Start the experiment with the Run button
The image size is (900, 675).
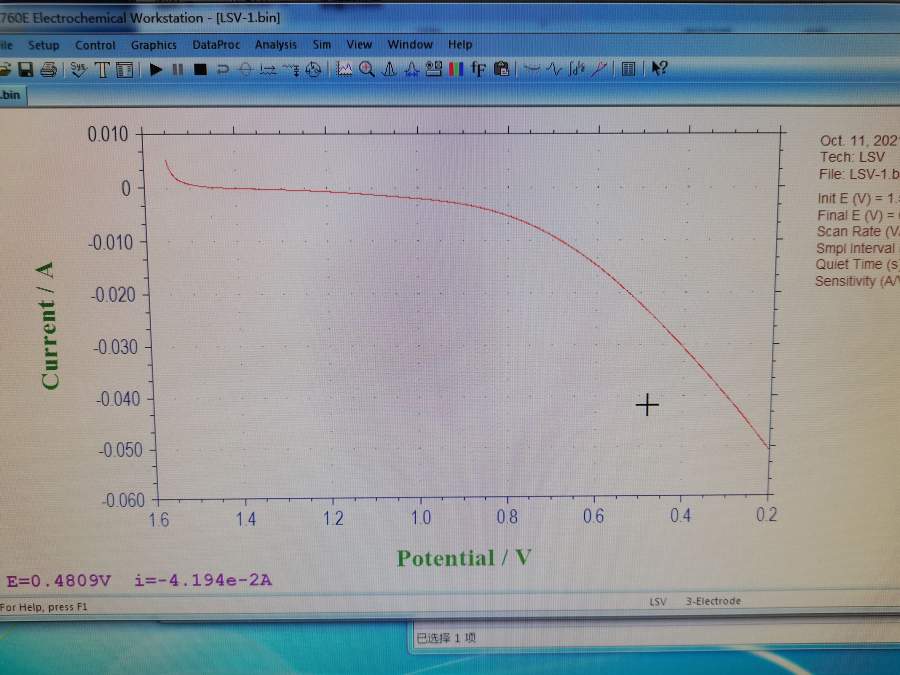(156, 70)
